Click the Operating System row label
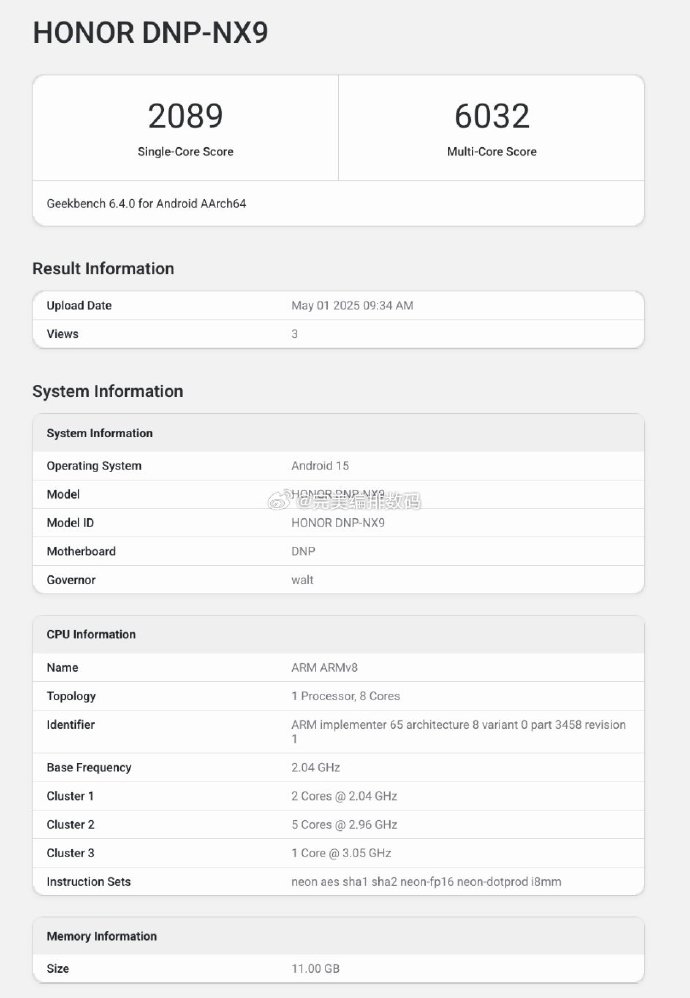 pyautogui.click(x=94, y=465)
